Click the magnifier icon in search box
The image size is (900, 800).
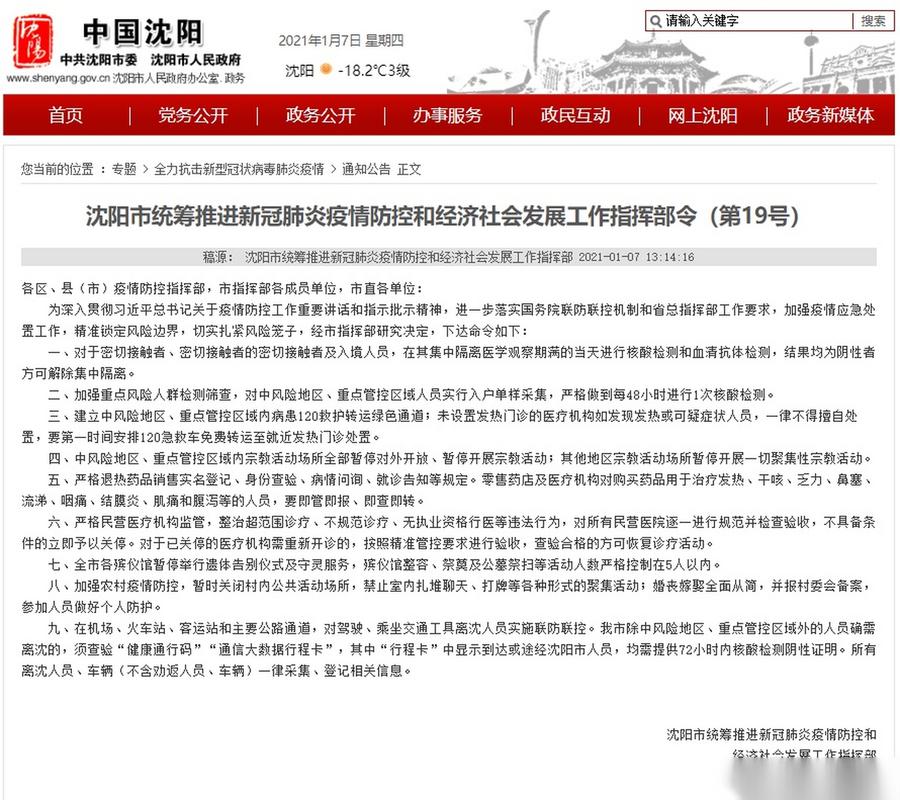pos(655,21)
